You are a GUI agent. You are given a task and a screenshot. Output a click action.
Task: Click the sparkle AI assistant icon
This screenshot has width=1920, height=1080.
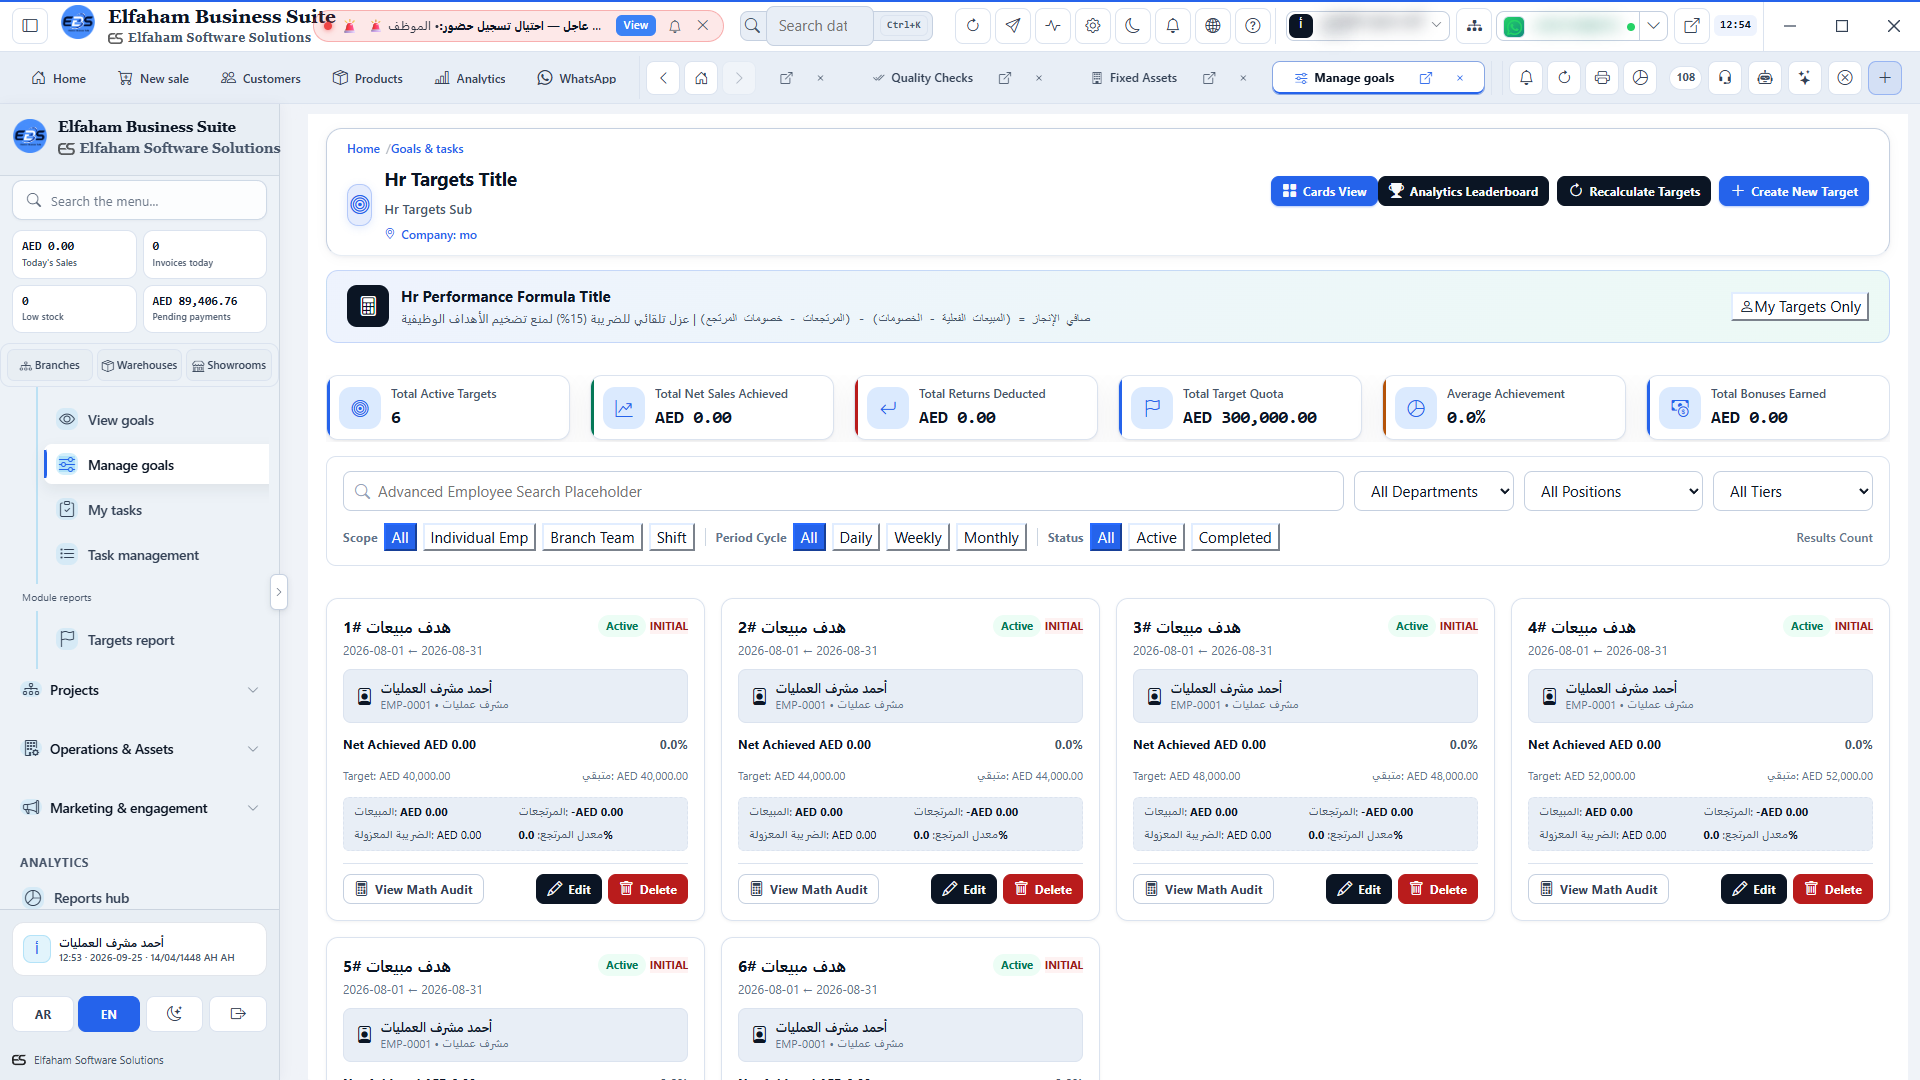1805,78
